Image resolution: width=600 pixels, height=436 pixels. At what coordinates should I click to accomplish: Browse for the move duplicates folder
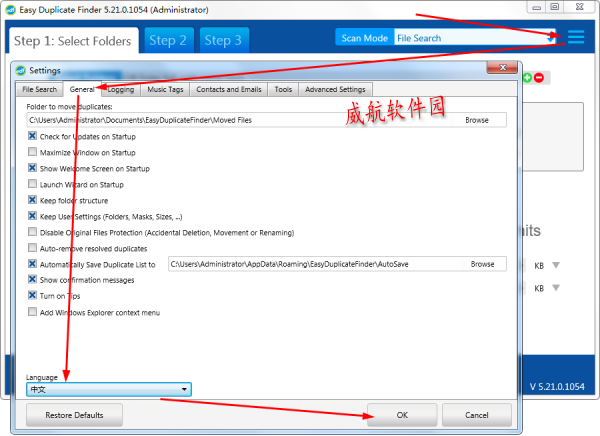pyautogui.click(x=477, y=120)
